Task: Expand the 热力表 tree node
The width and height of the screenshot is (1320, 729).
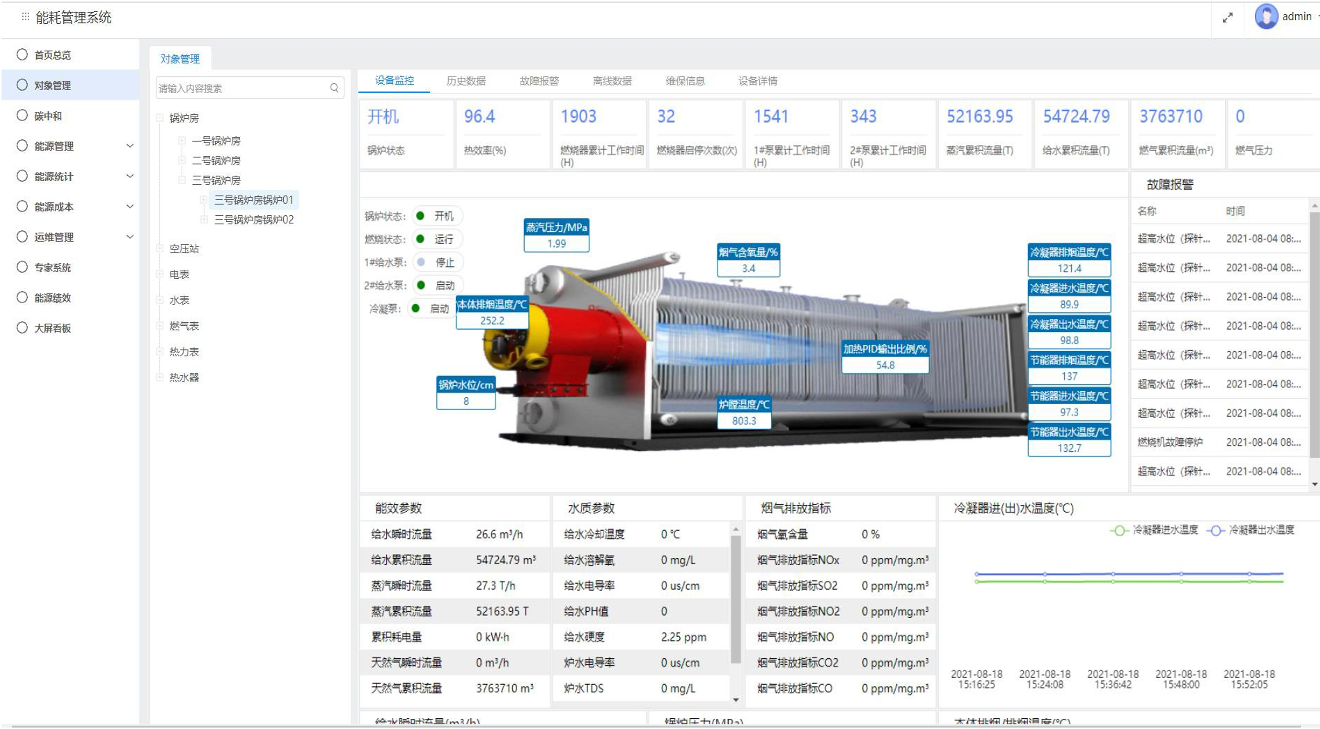Action: click(160, 352)
